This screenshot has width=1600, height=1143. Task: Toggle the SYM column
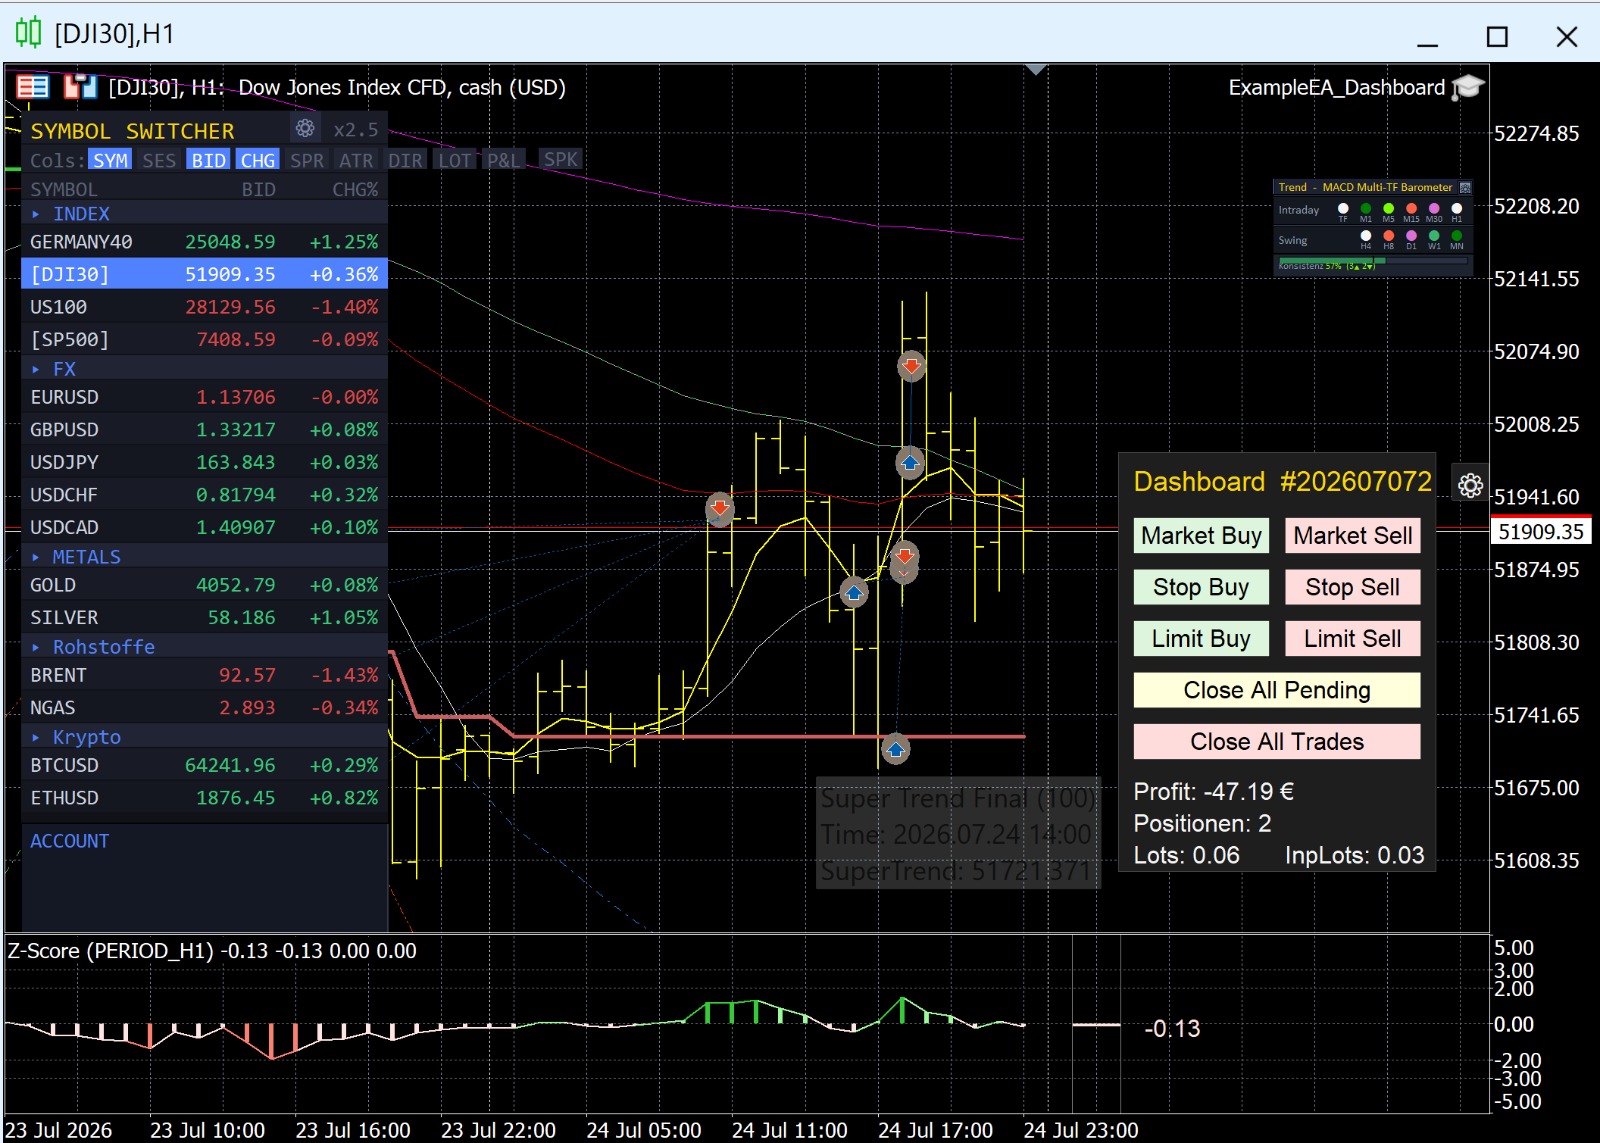(x=110, y=160)
